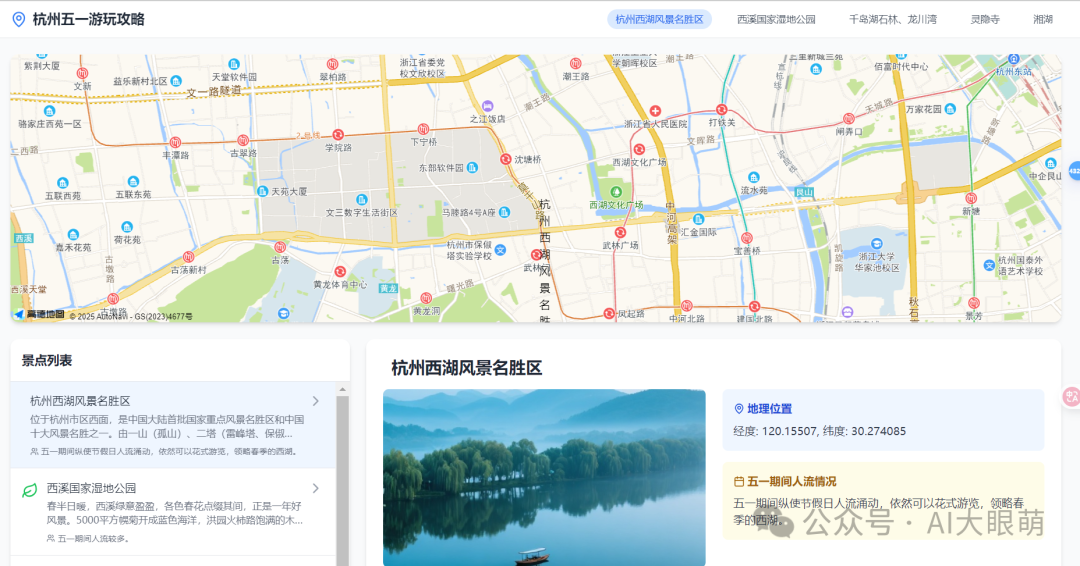Click the 高德地图 logo on the map
Viewport: 1080px width, 566px height.
pos(39,315)
